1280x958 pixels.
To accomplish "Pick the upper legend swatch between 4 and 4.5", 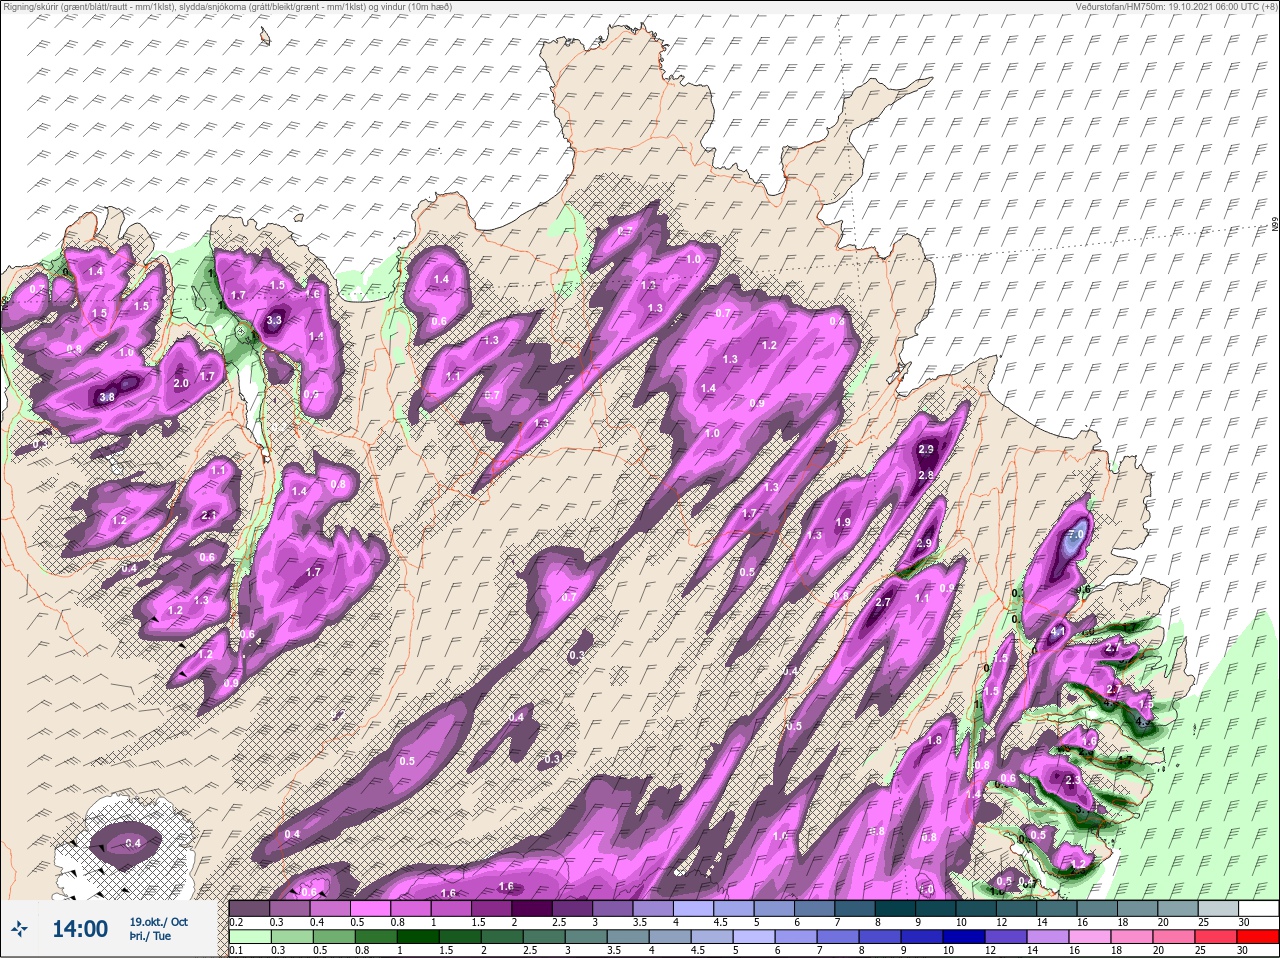I will (693, 908).
